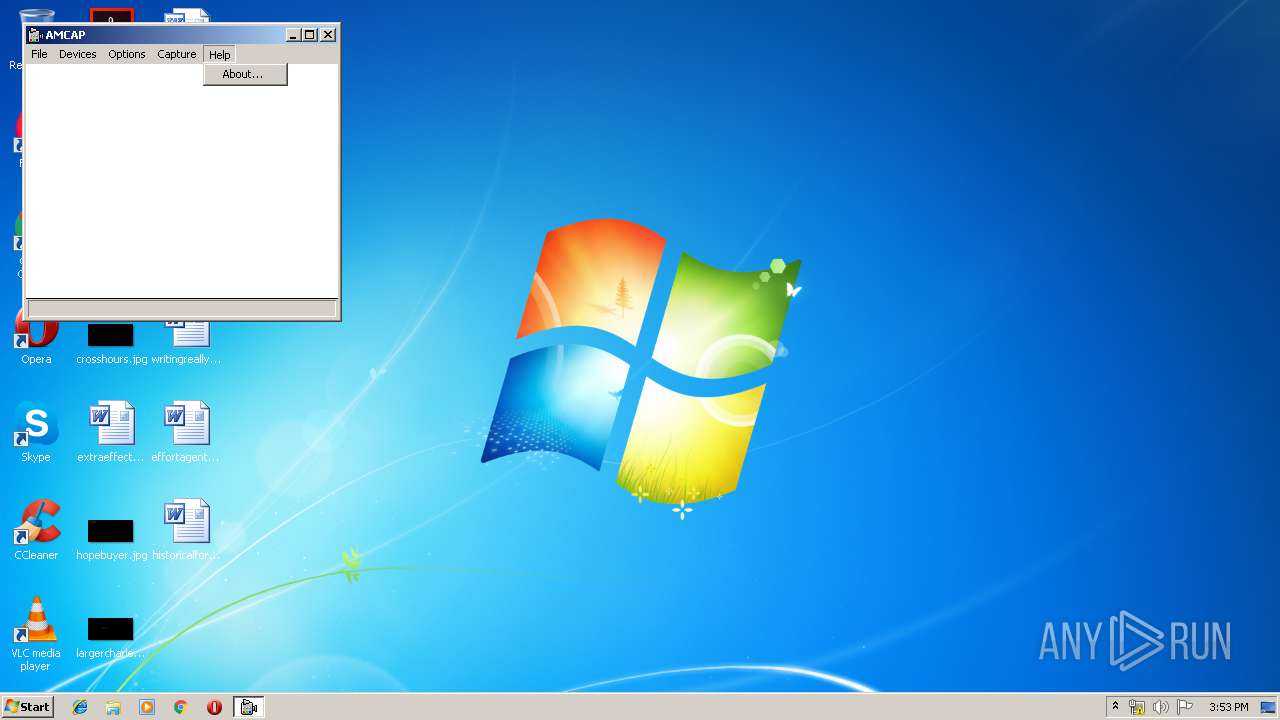
Task: Open the Start menu
Action: (x=27, y=707)
